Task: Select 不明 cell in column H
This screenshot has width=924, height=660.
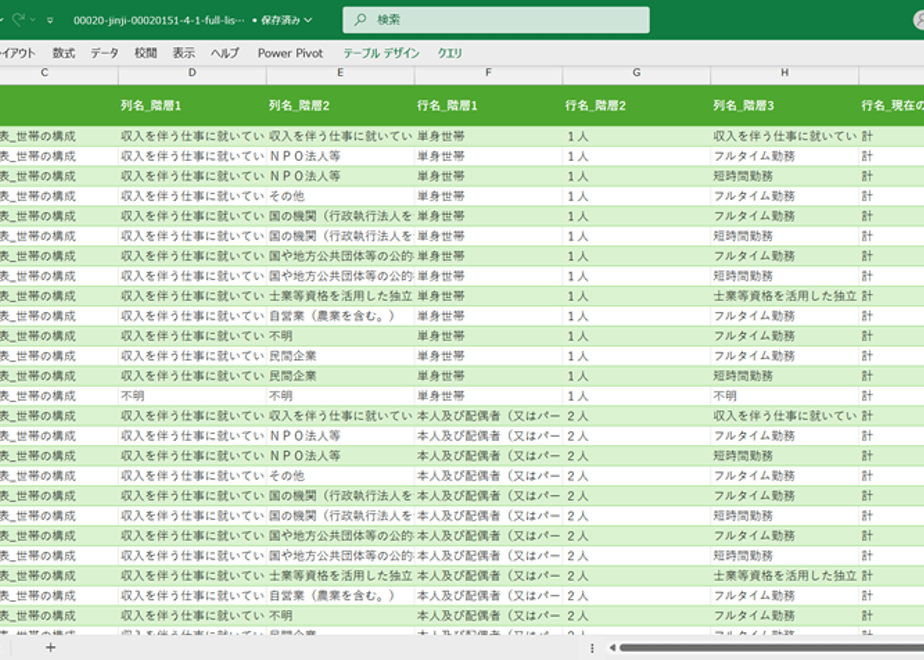Action: 784,396
